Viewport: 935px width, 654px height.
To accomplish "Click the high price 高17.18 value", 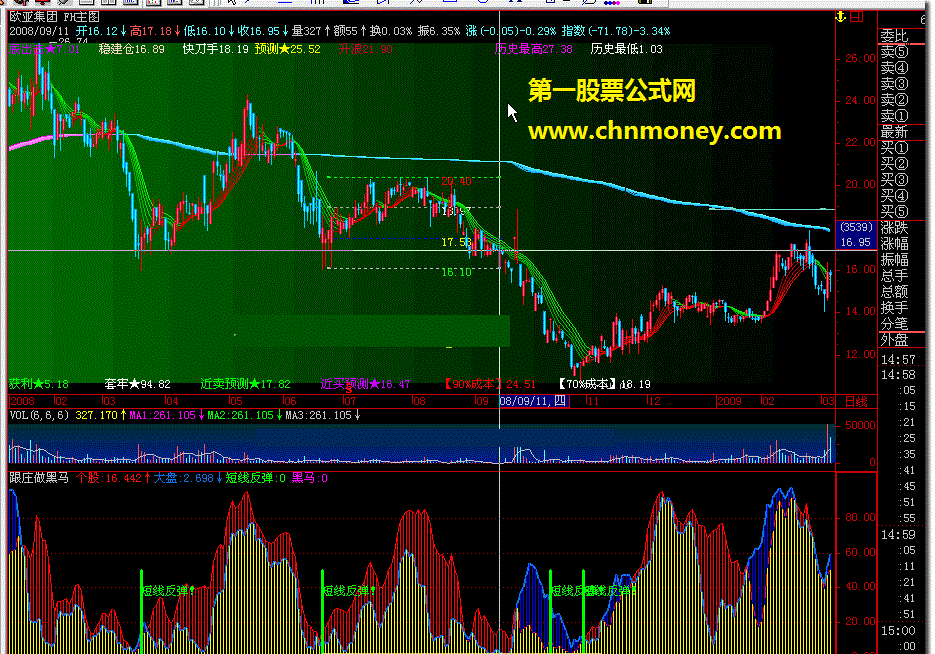I will (x=150, y=31).
